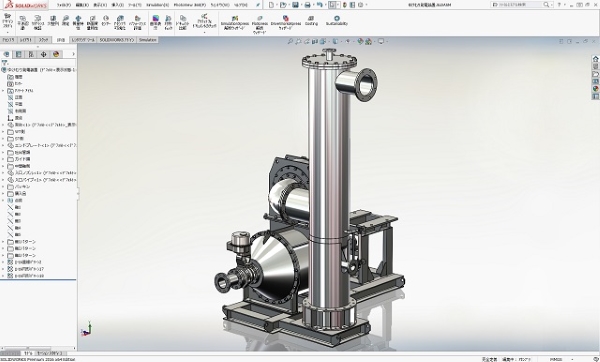Expand the last pattern folder in tree
The height and width of the screenshot is (362, 600).
(3, 256)
